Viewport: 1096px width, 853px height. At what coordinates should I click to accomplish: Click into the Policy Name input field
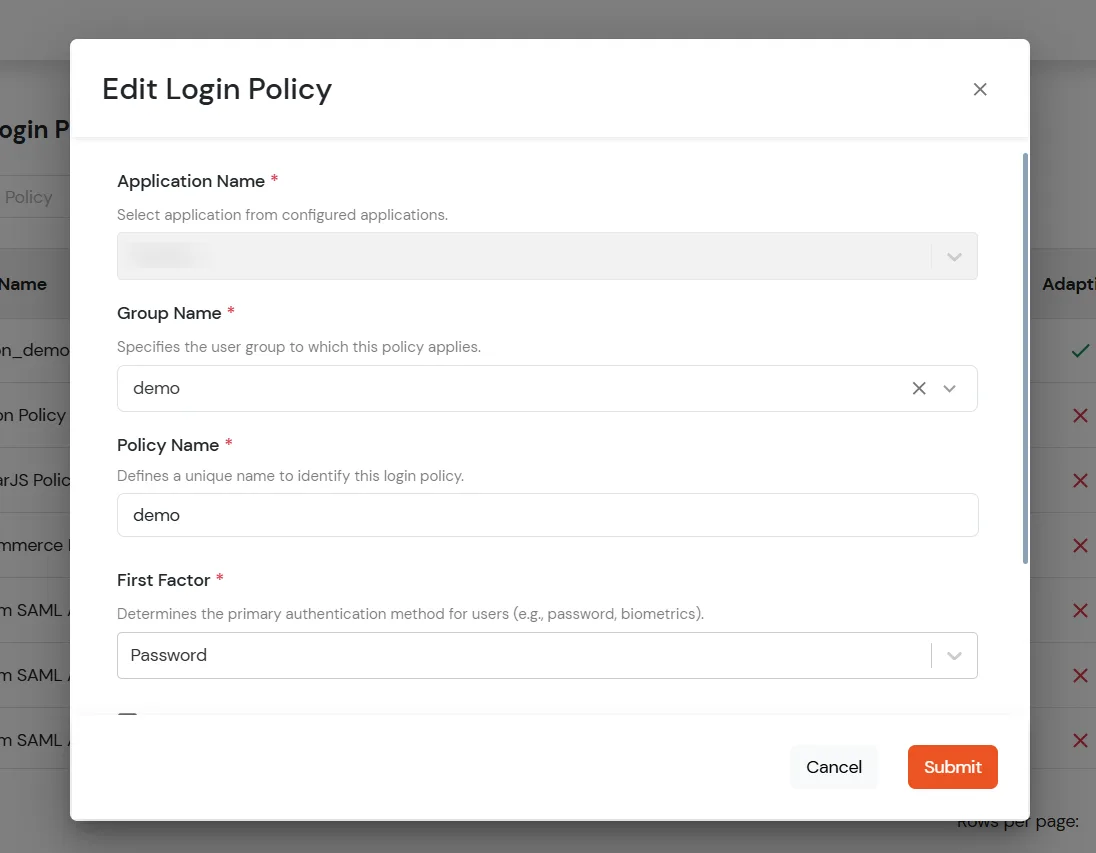click(547, 515)
